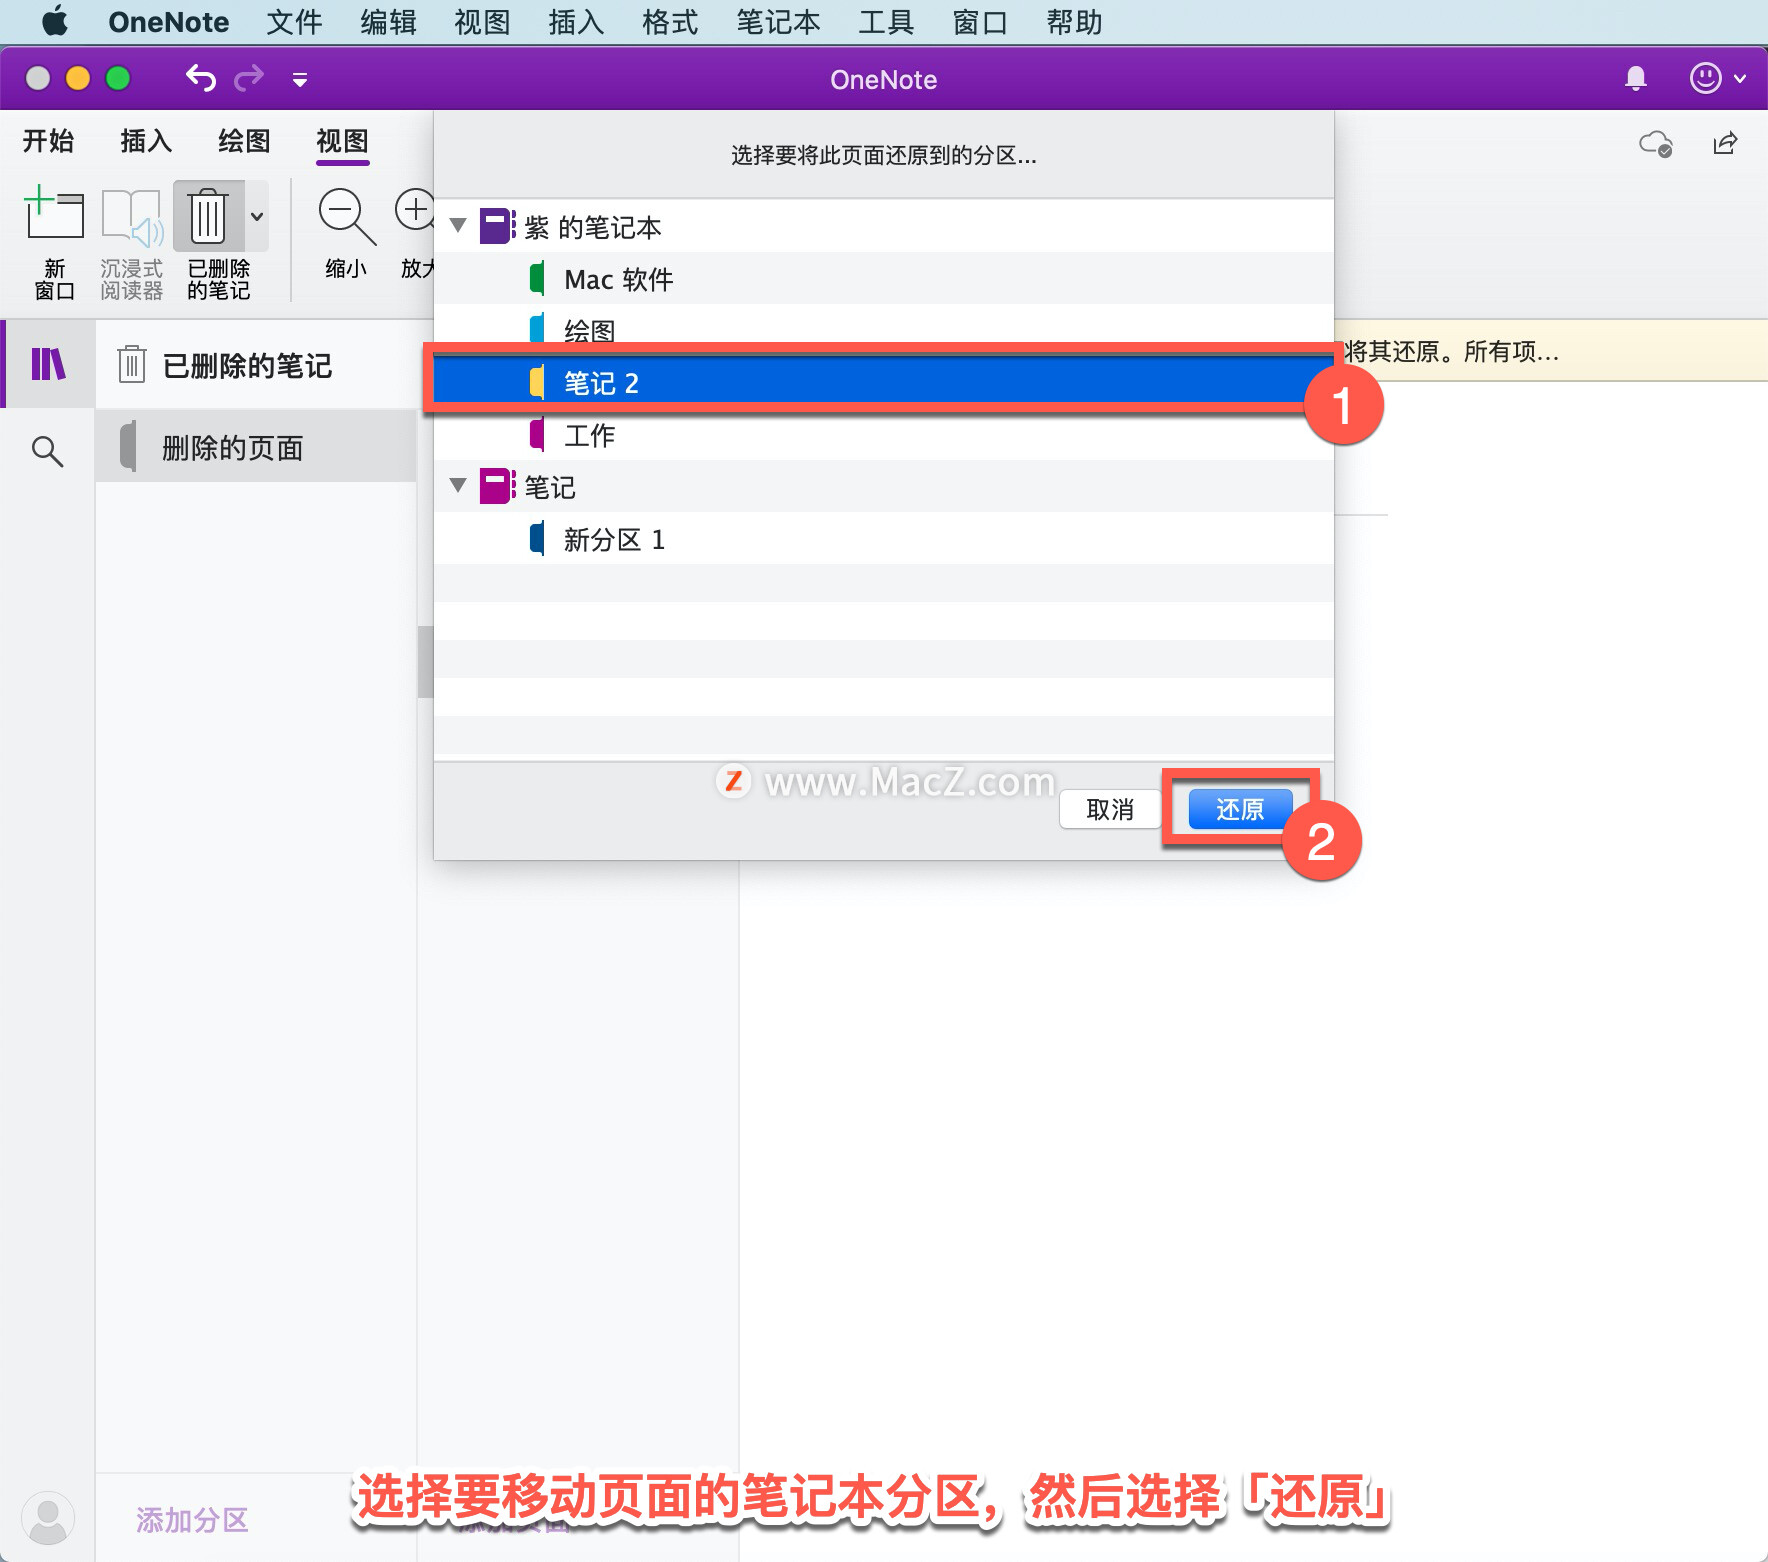
Task: Open search via sidebar magnifier icon
Action: click(47, 451)
